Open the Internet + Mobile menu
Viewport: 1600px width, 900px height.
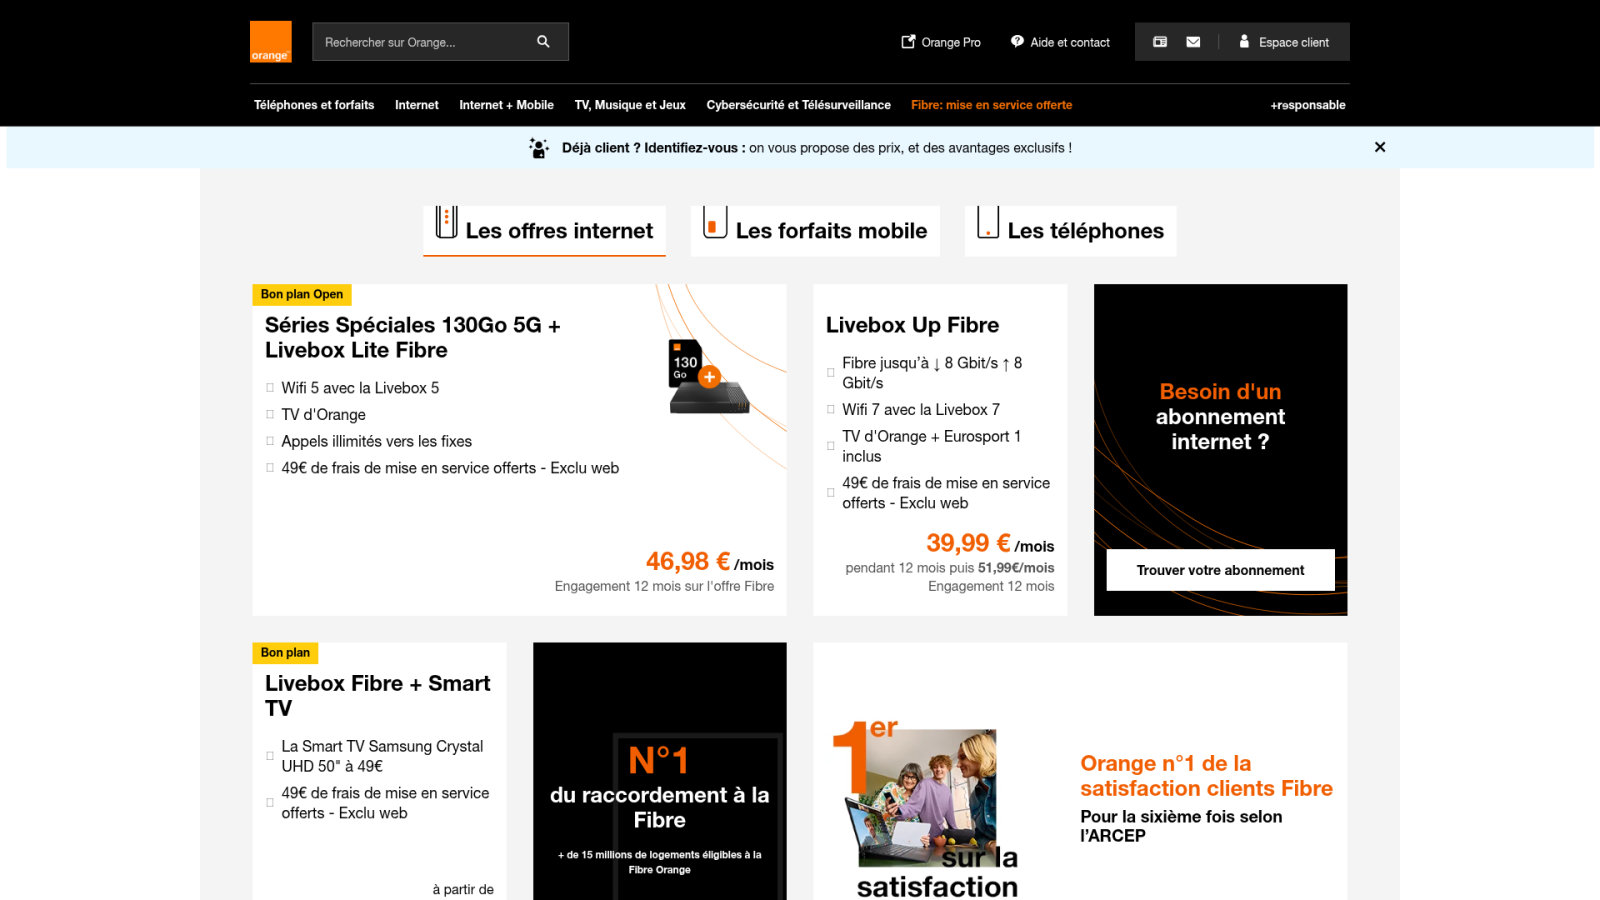coord(506,105)
